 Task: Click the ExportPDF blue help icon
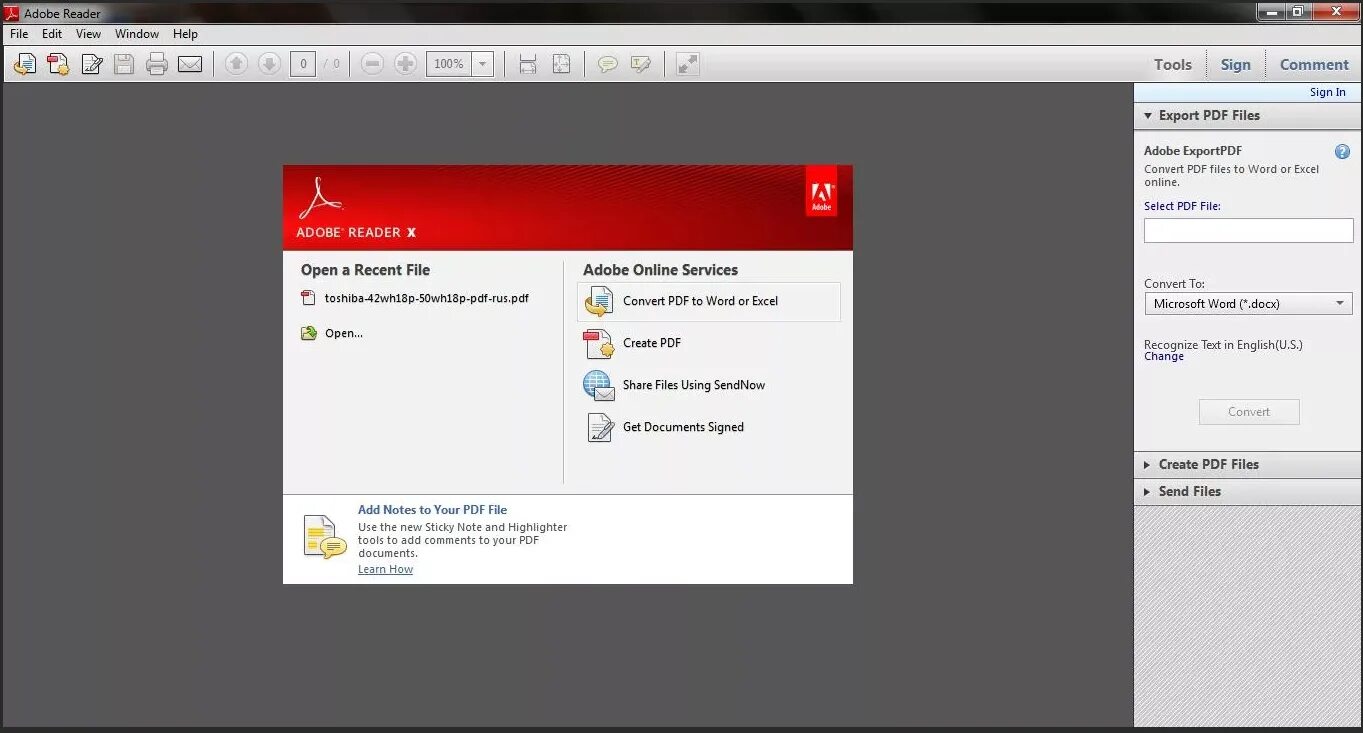[1342, 152]
